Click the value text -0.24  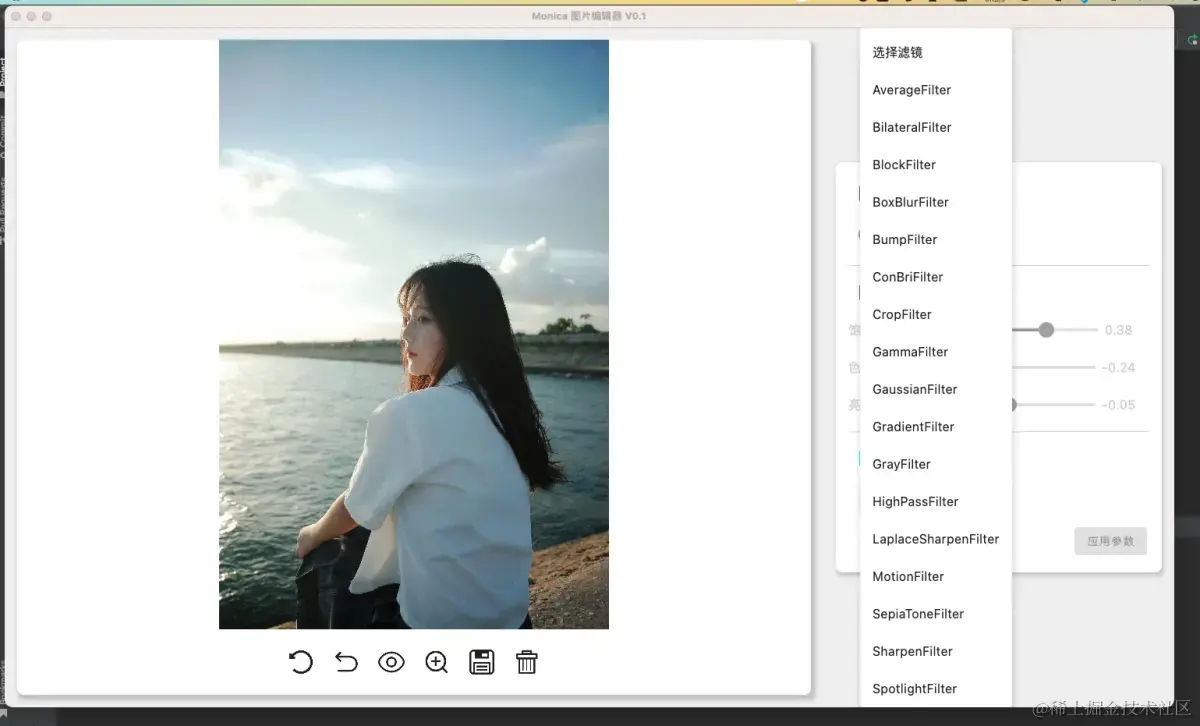point(1118,367)
